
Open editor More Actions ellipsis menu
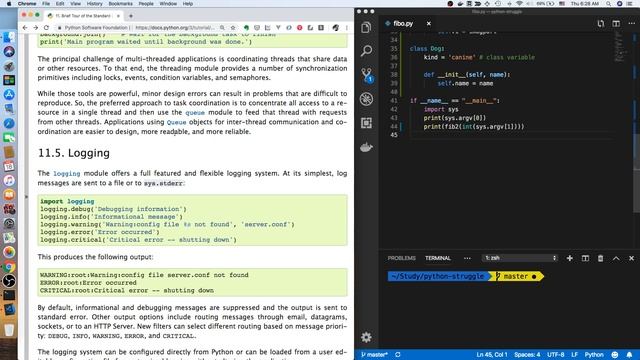click(x=631, y=24)
